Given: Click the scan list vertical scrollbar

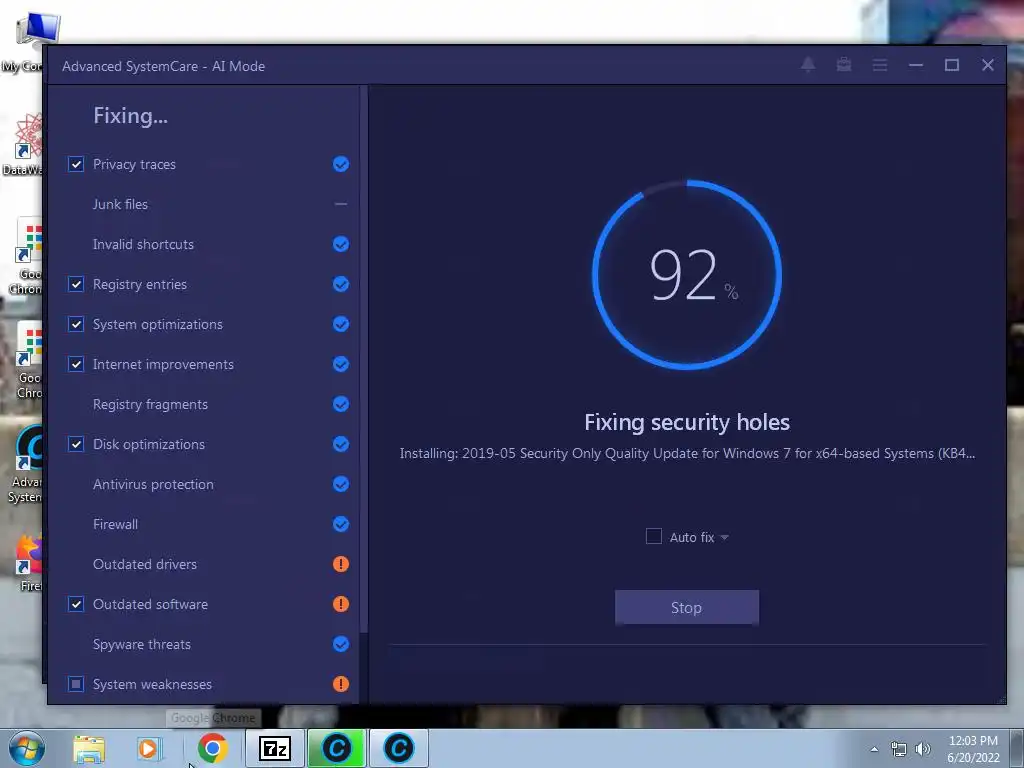Looking at the screenshot, I should [364, 359].
